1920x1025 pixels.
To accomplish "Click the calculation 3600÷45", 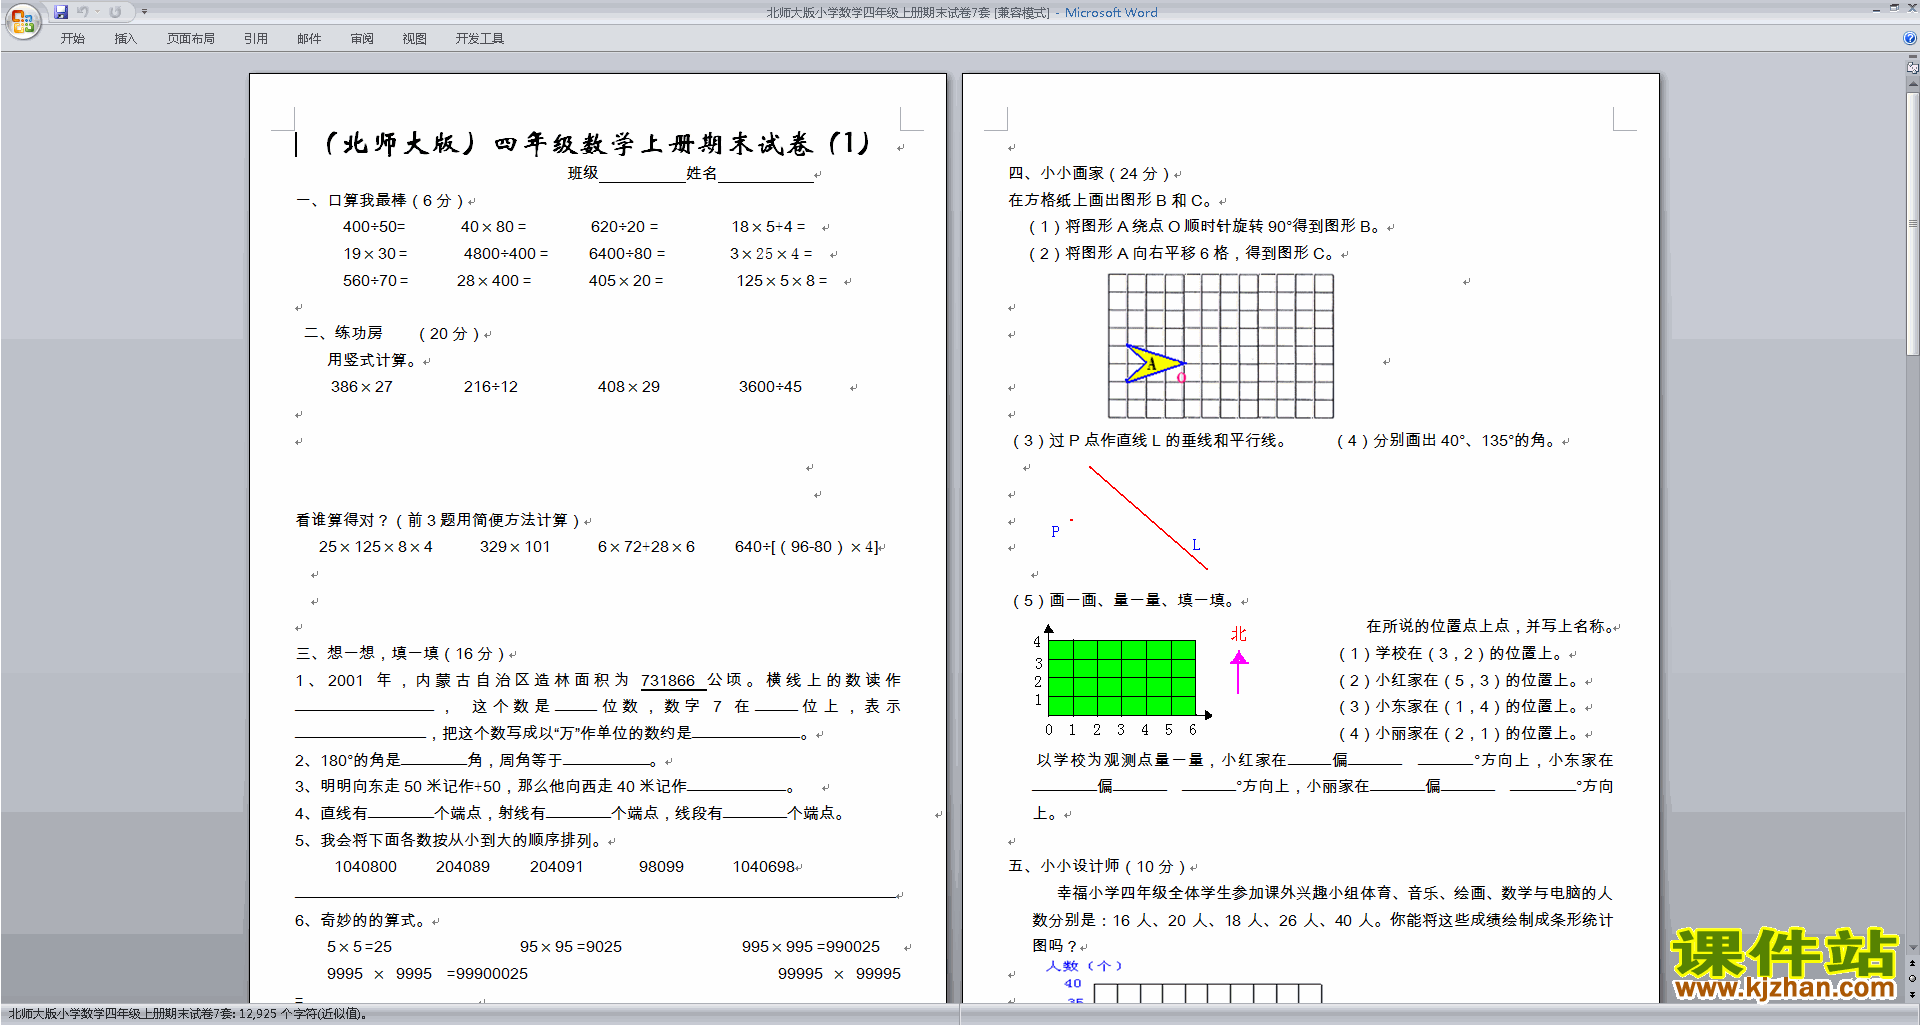I will [x=770, y=387].
